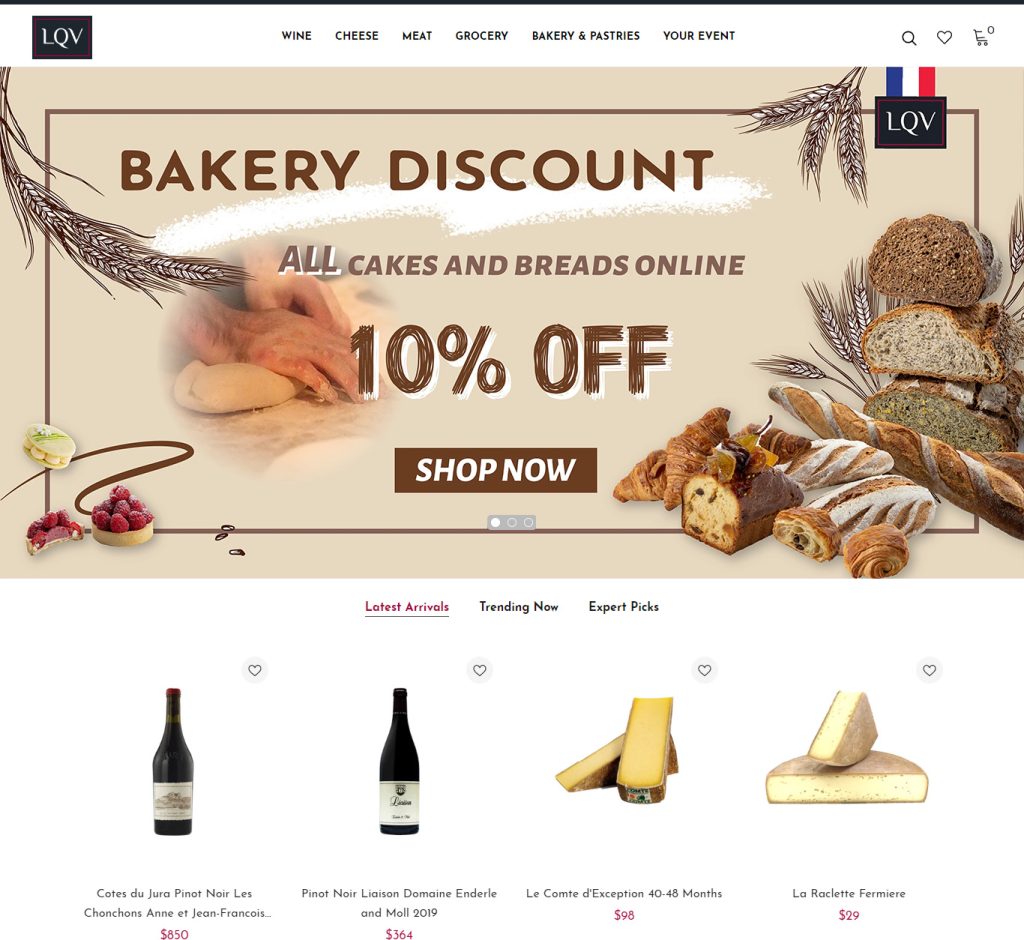Click the LQV logo in header
The image size is (1024, 940).
click(x=62, y=37)
